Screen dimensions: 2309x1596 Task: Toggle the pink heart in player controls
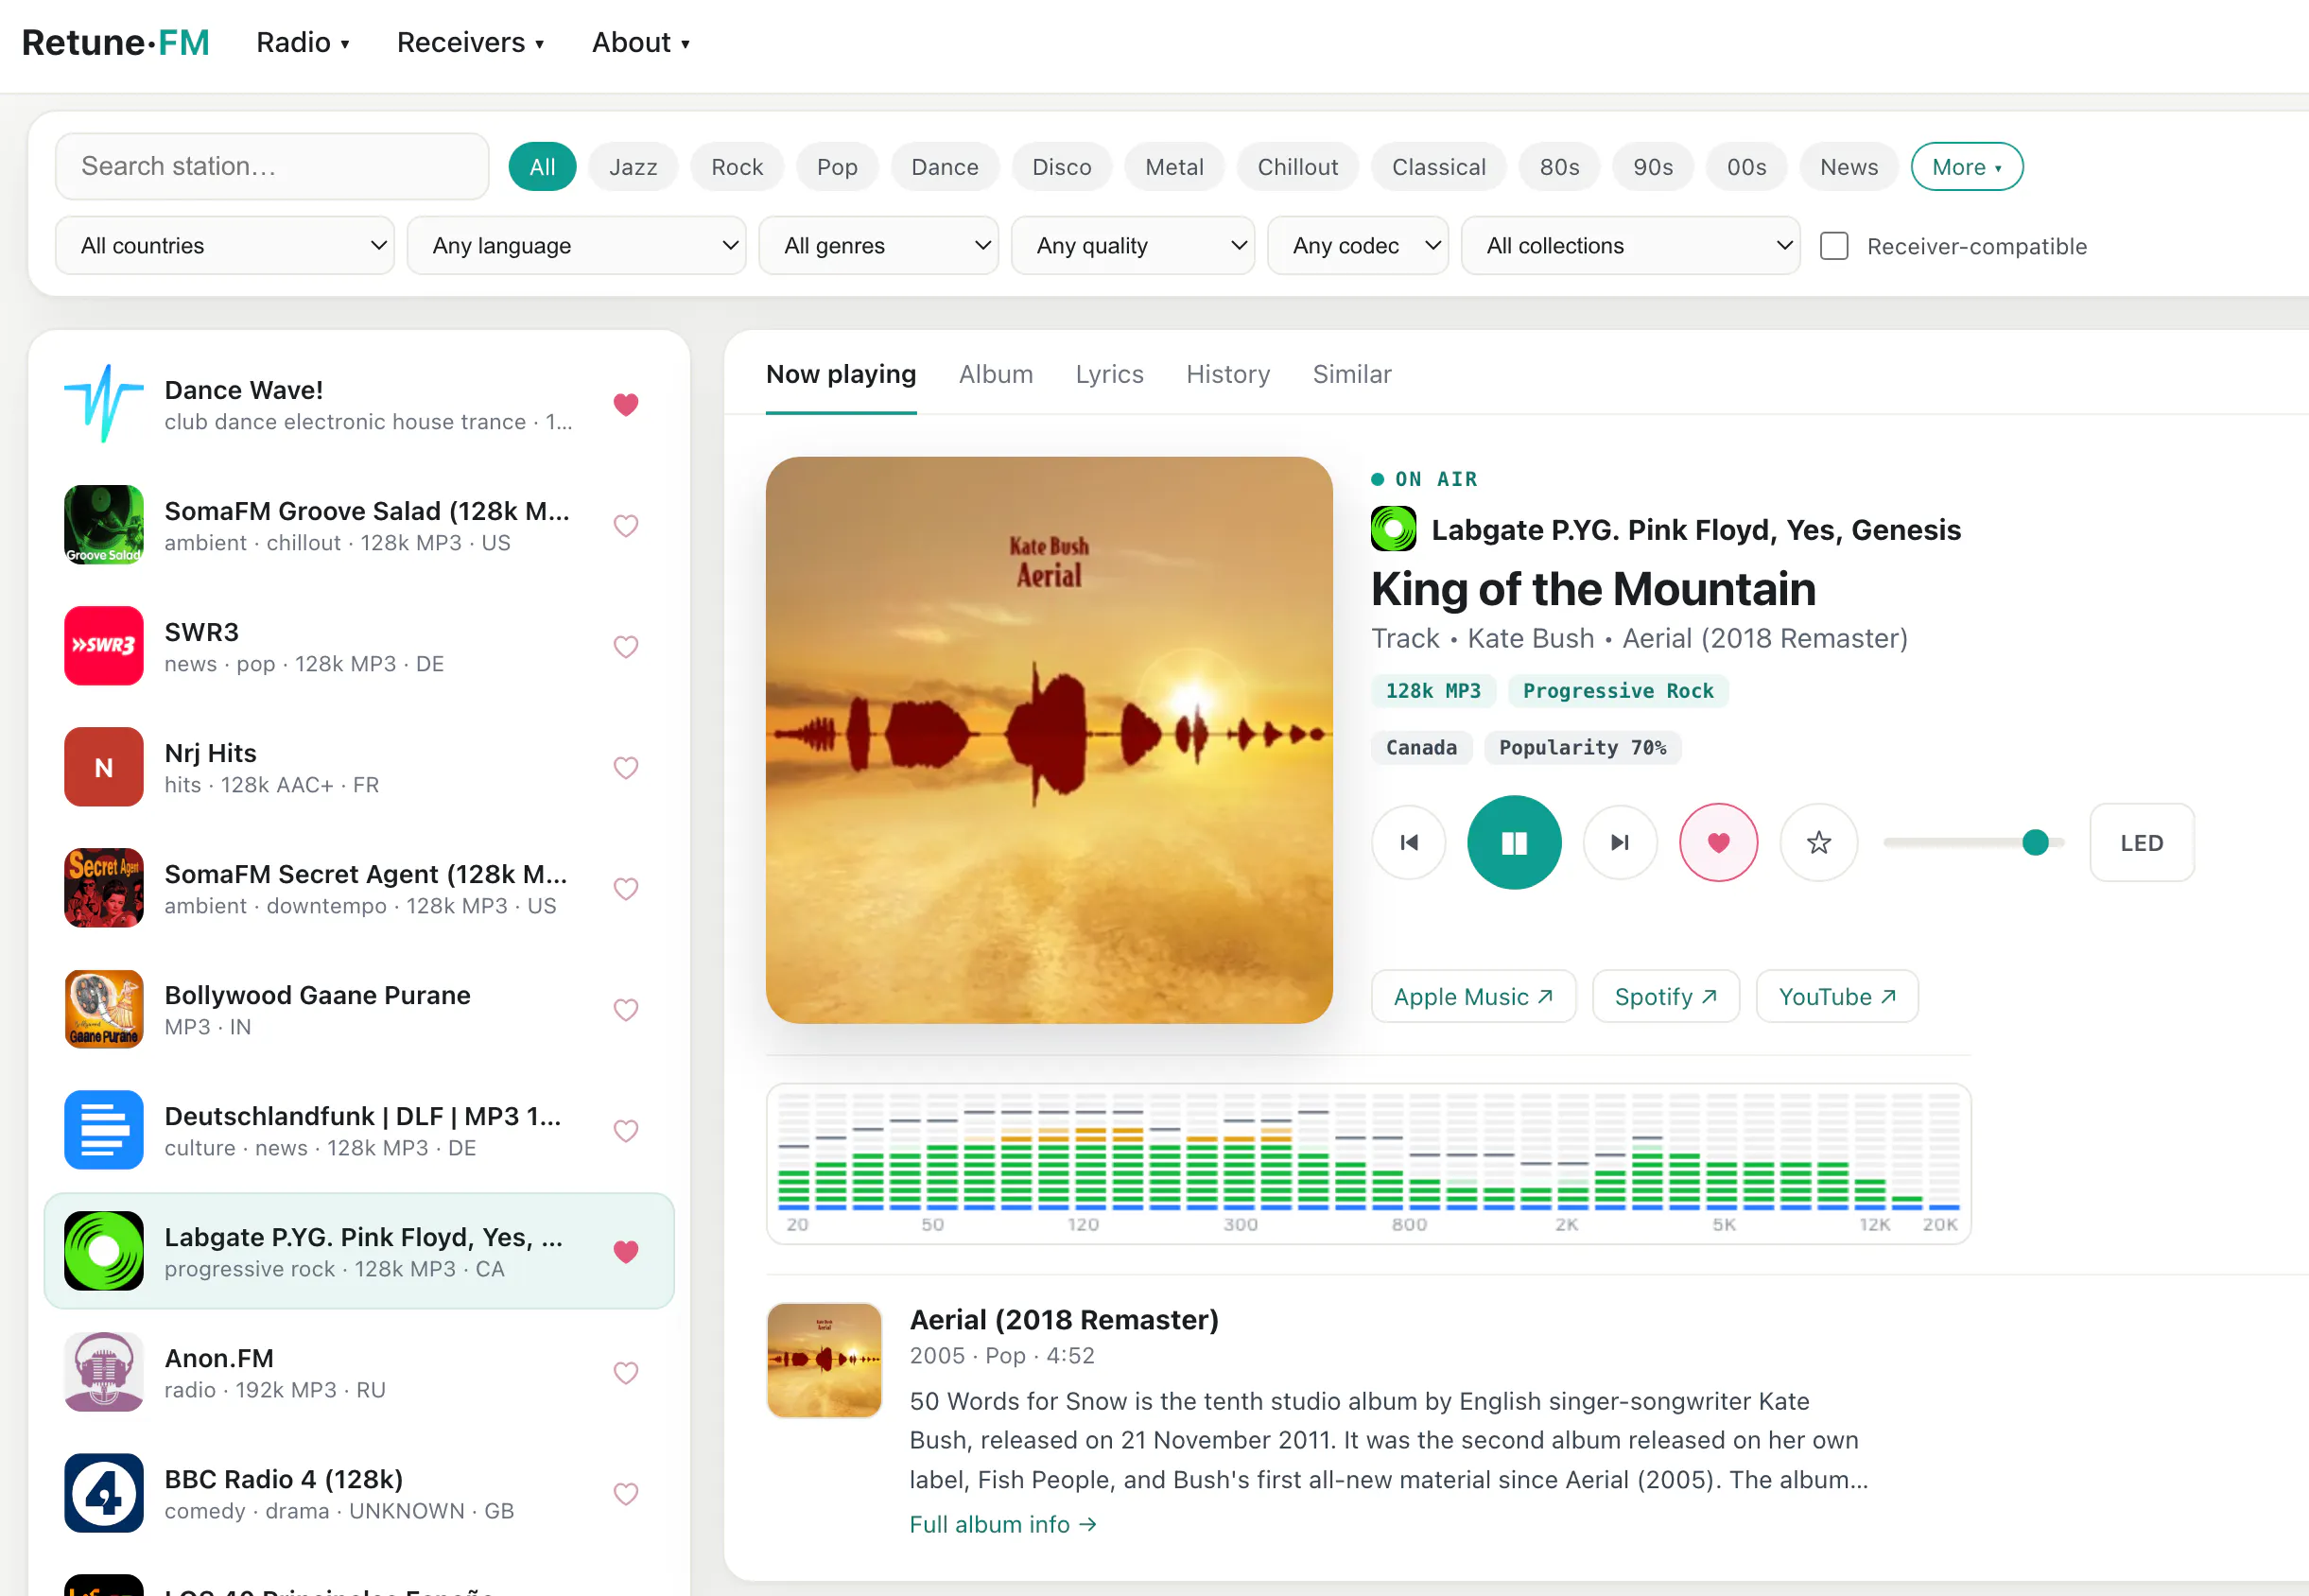[x=1718, y=842]
